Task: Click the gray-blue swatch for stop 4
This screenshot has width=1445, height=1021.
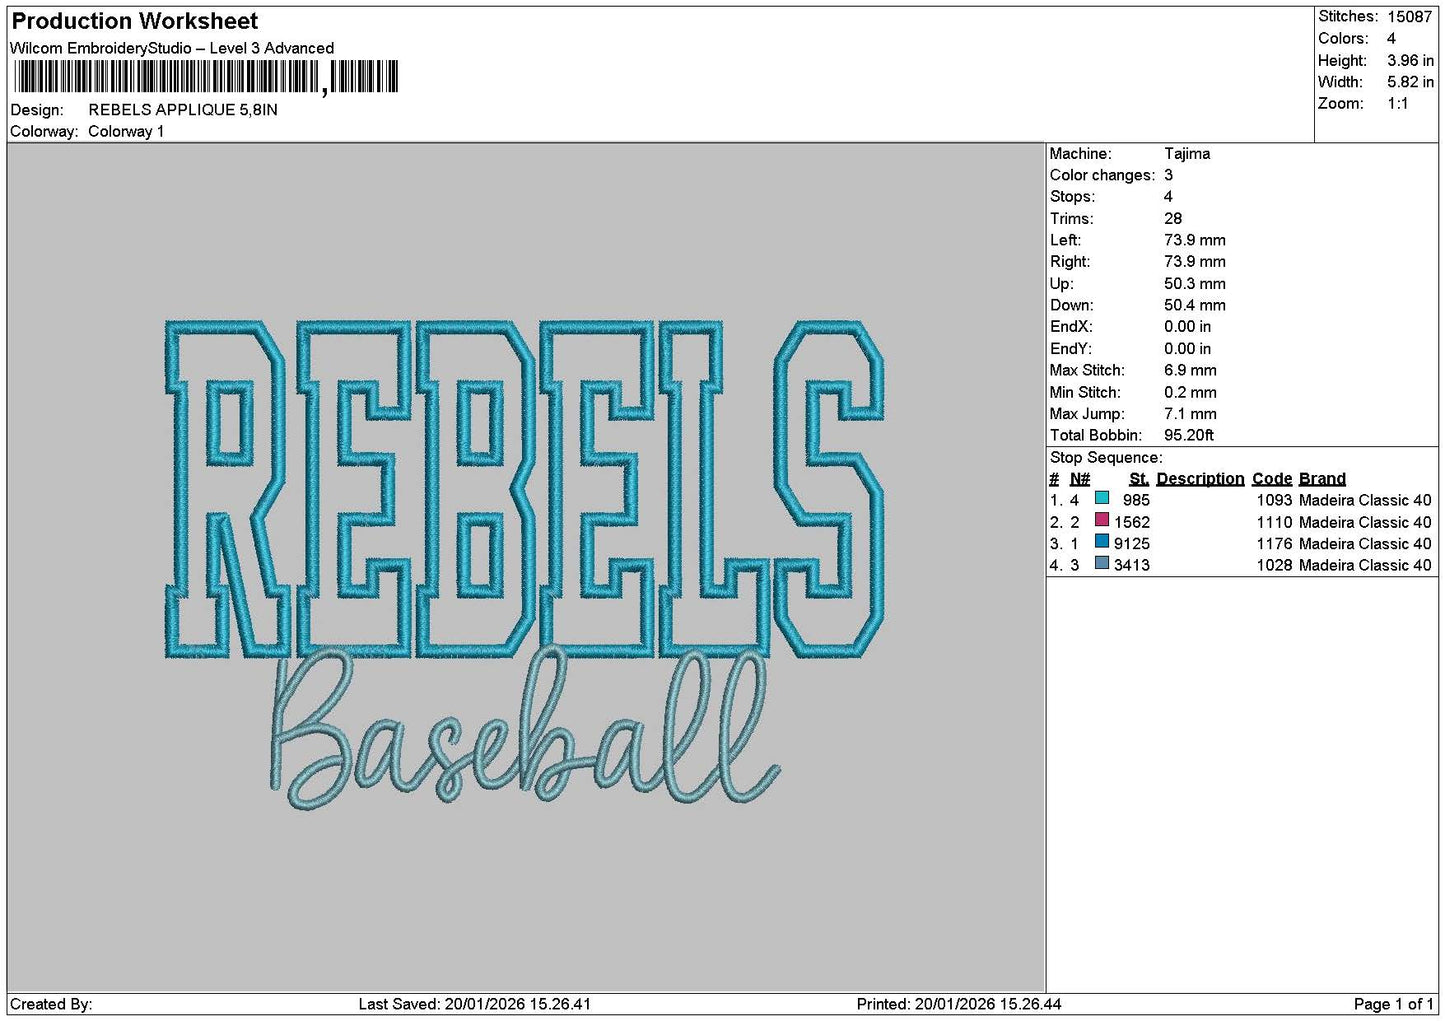Action: point(1102,563)
